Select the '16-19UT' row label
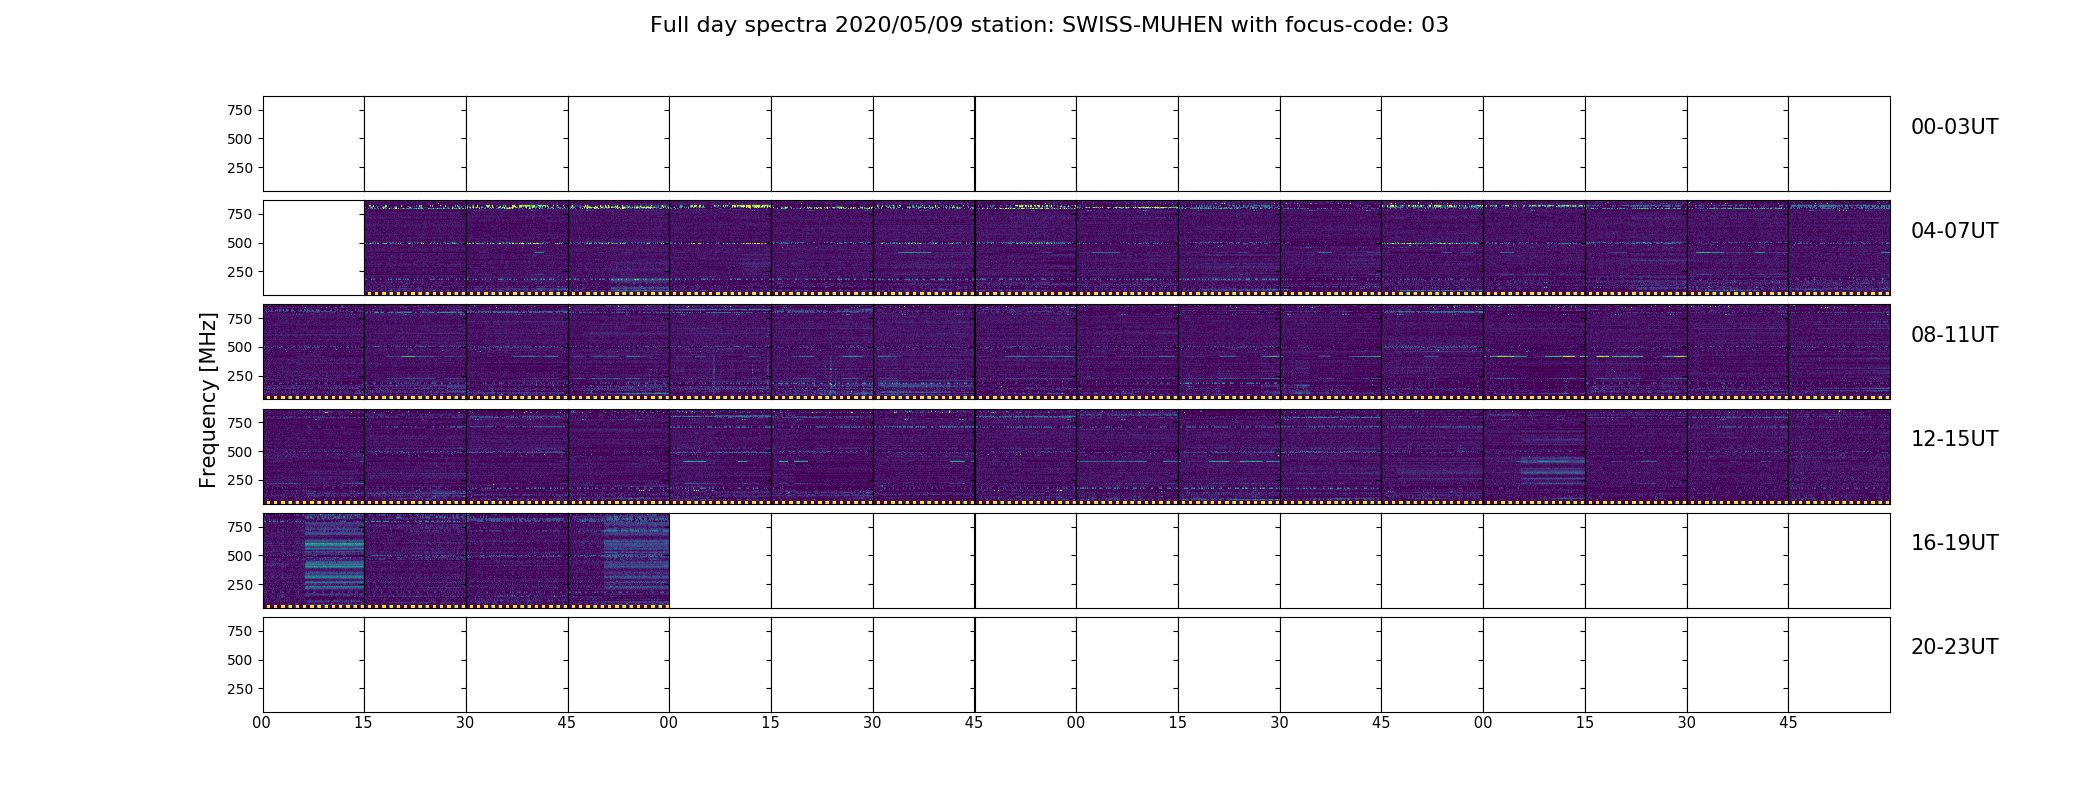2100x800 pixels. click(1954, 543)
